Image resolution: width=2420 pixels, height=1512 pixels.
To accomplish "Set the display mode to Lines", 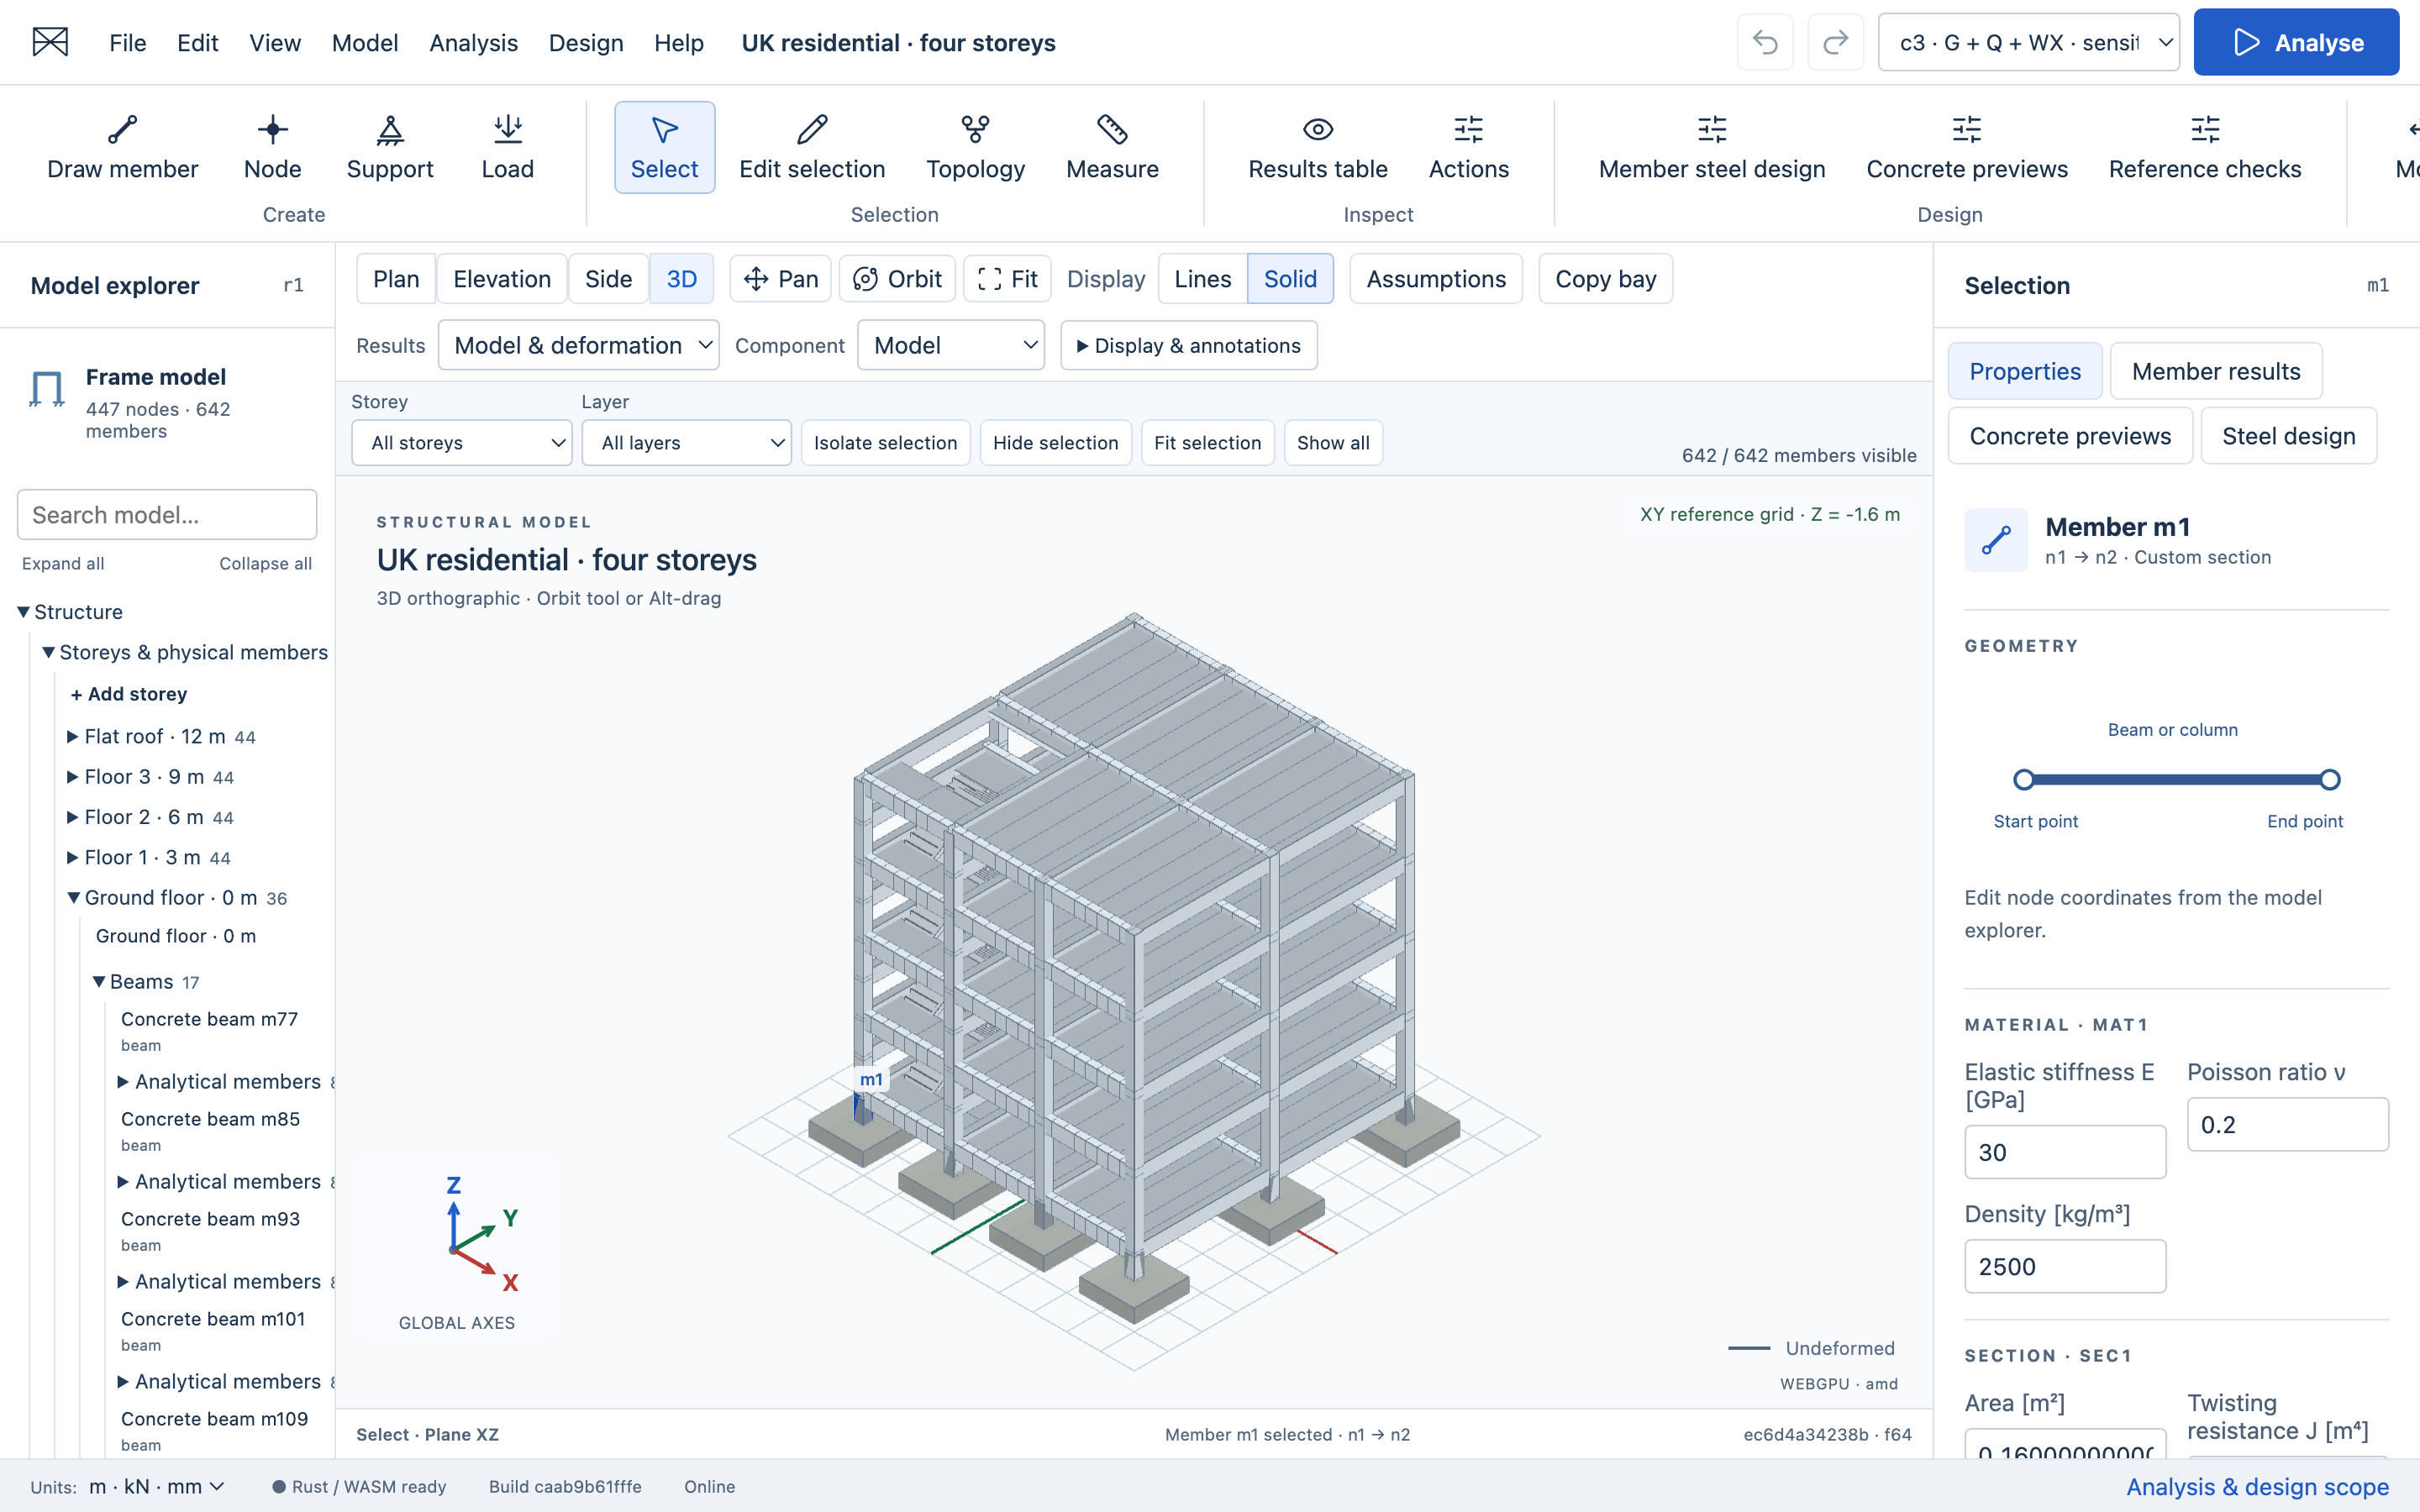I will [1202, 279].
